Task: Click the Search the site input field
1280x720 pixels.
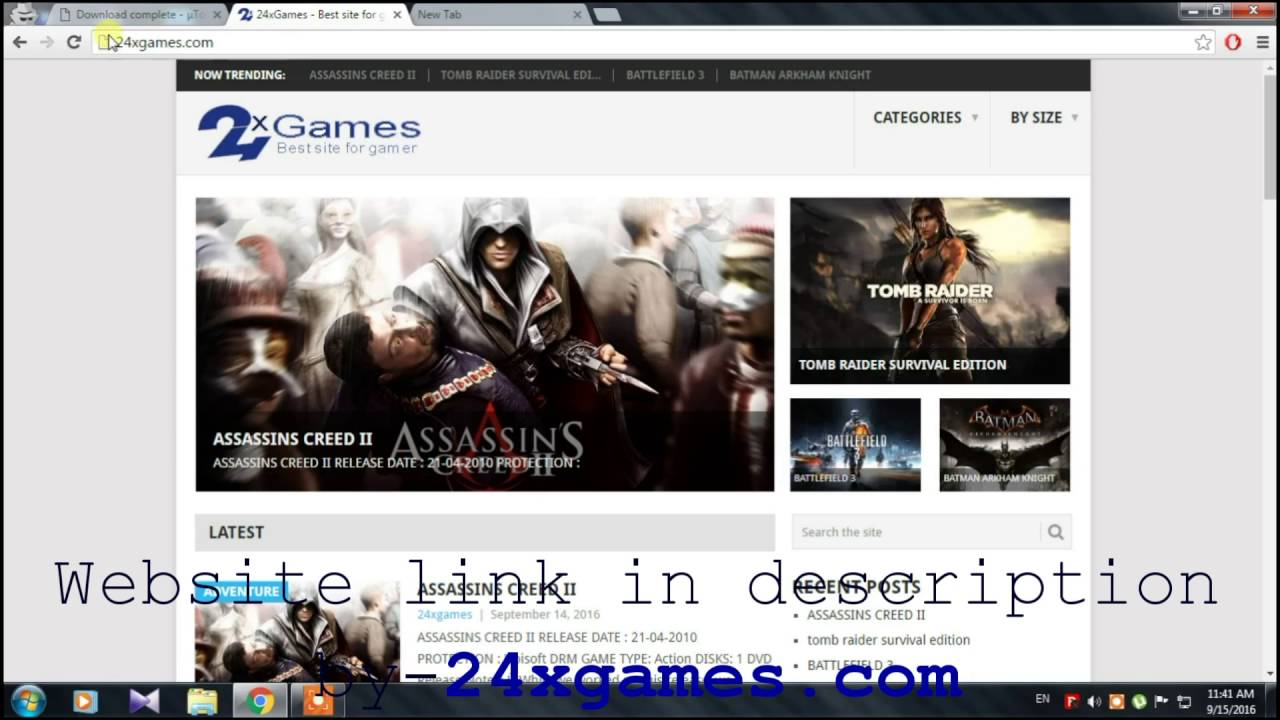Action: pyautogui.click(x=916, y=532)
